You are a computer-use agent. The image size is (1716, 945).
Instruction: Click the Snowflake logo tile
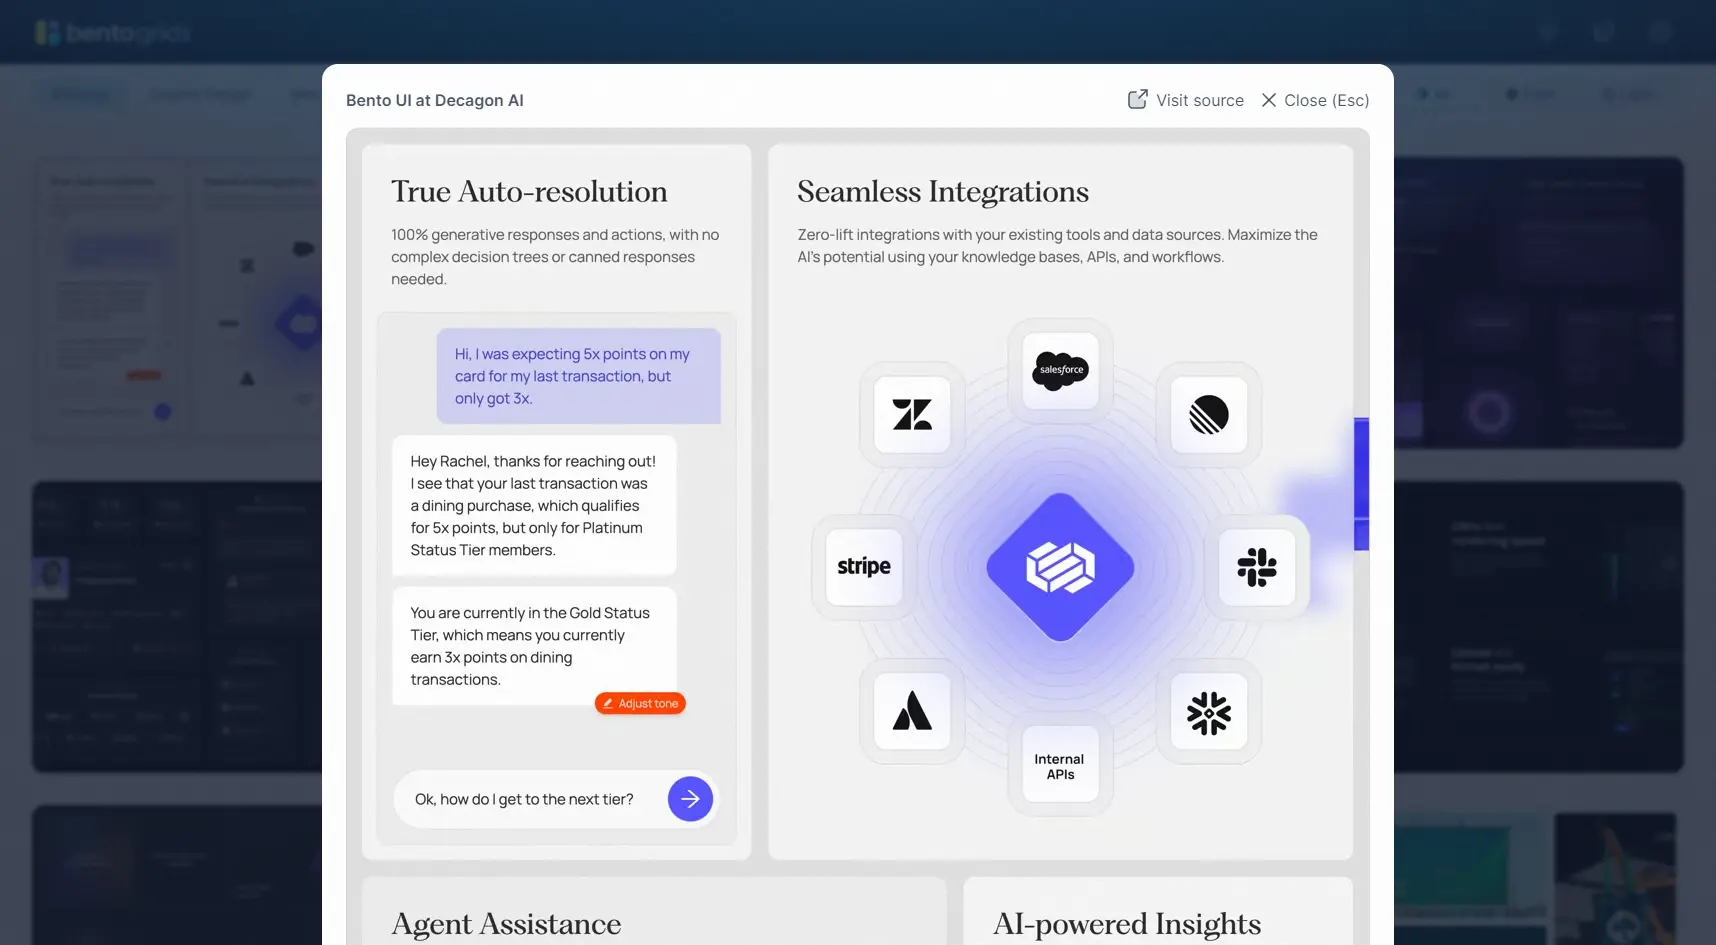point(1209,712)
